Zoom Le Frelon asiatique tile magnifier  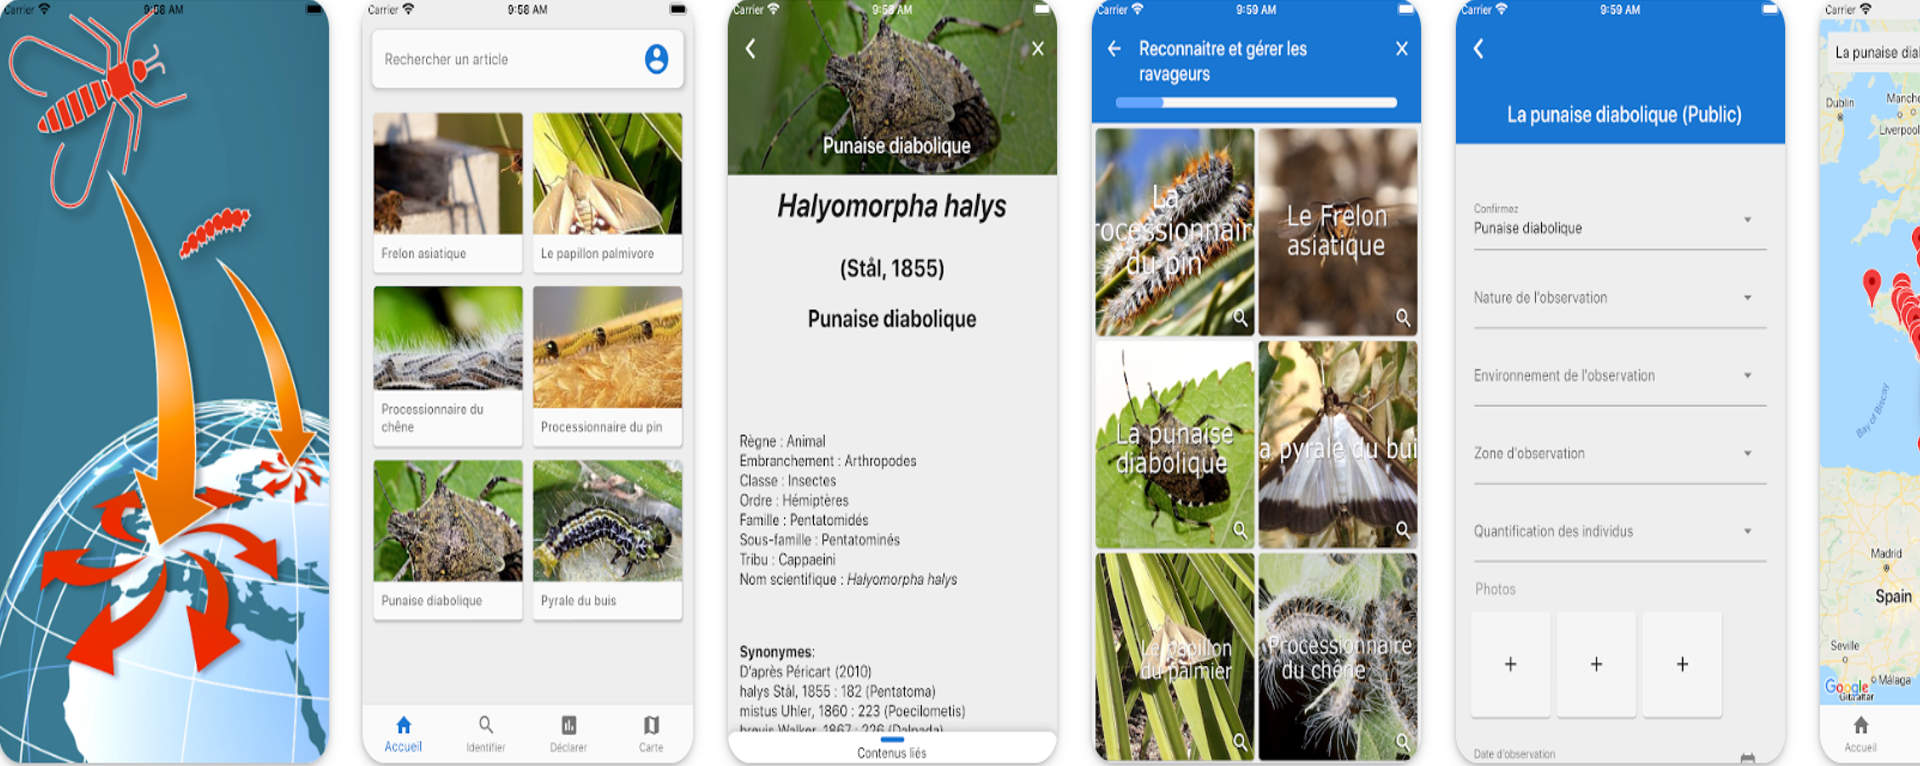(1403, 318)
